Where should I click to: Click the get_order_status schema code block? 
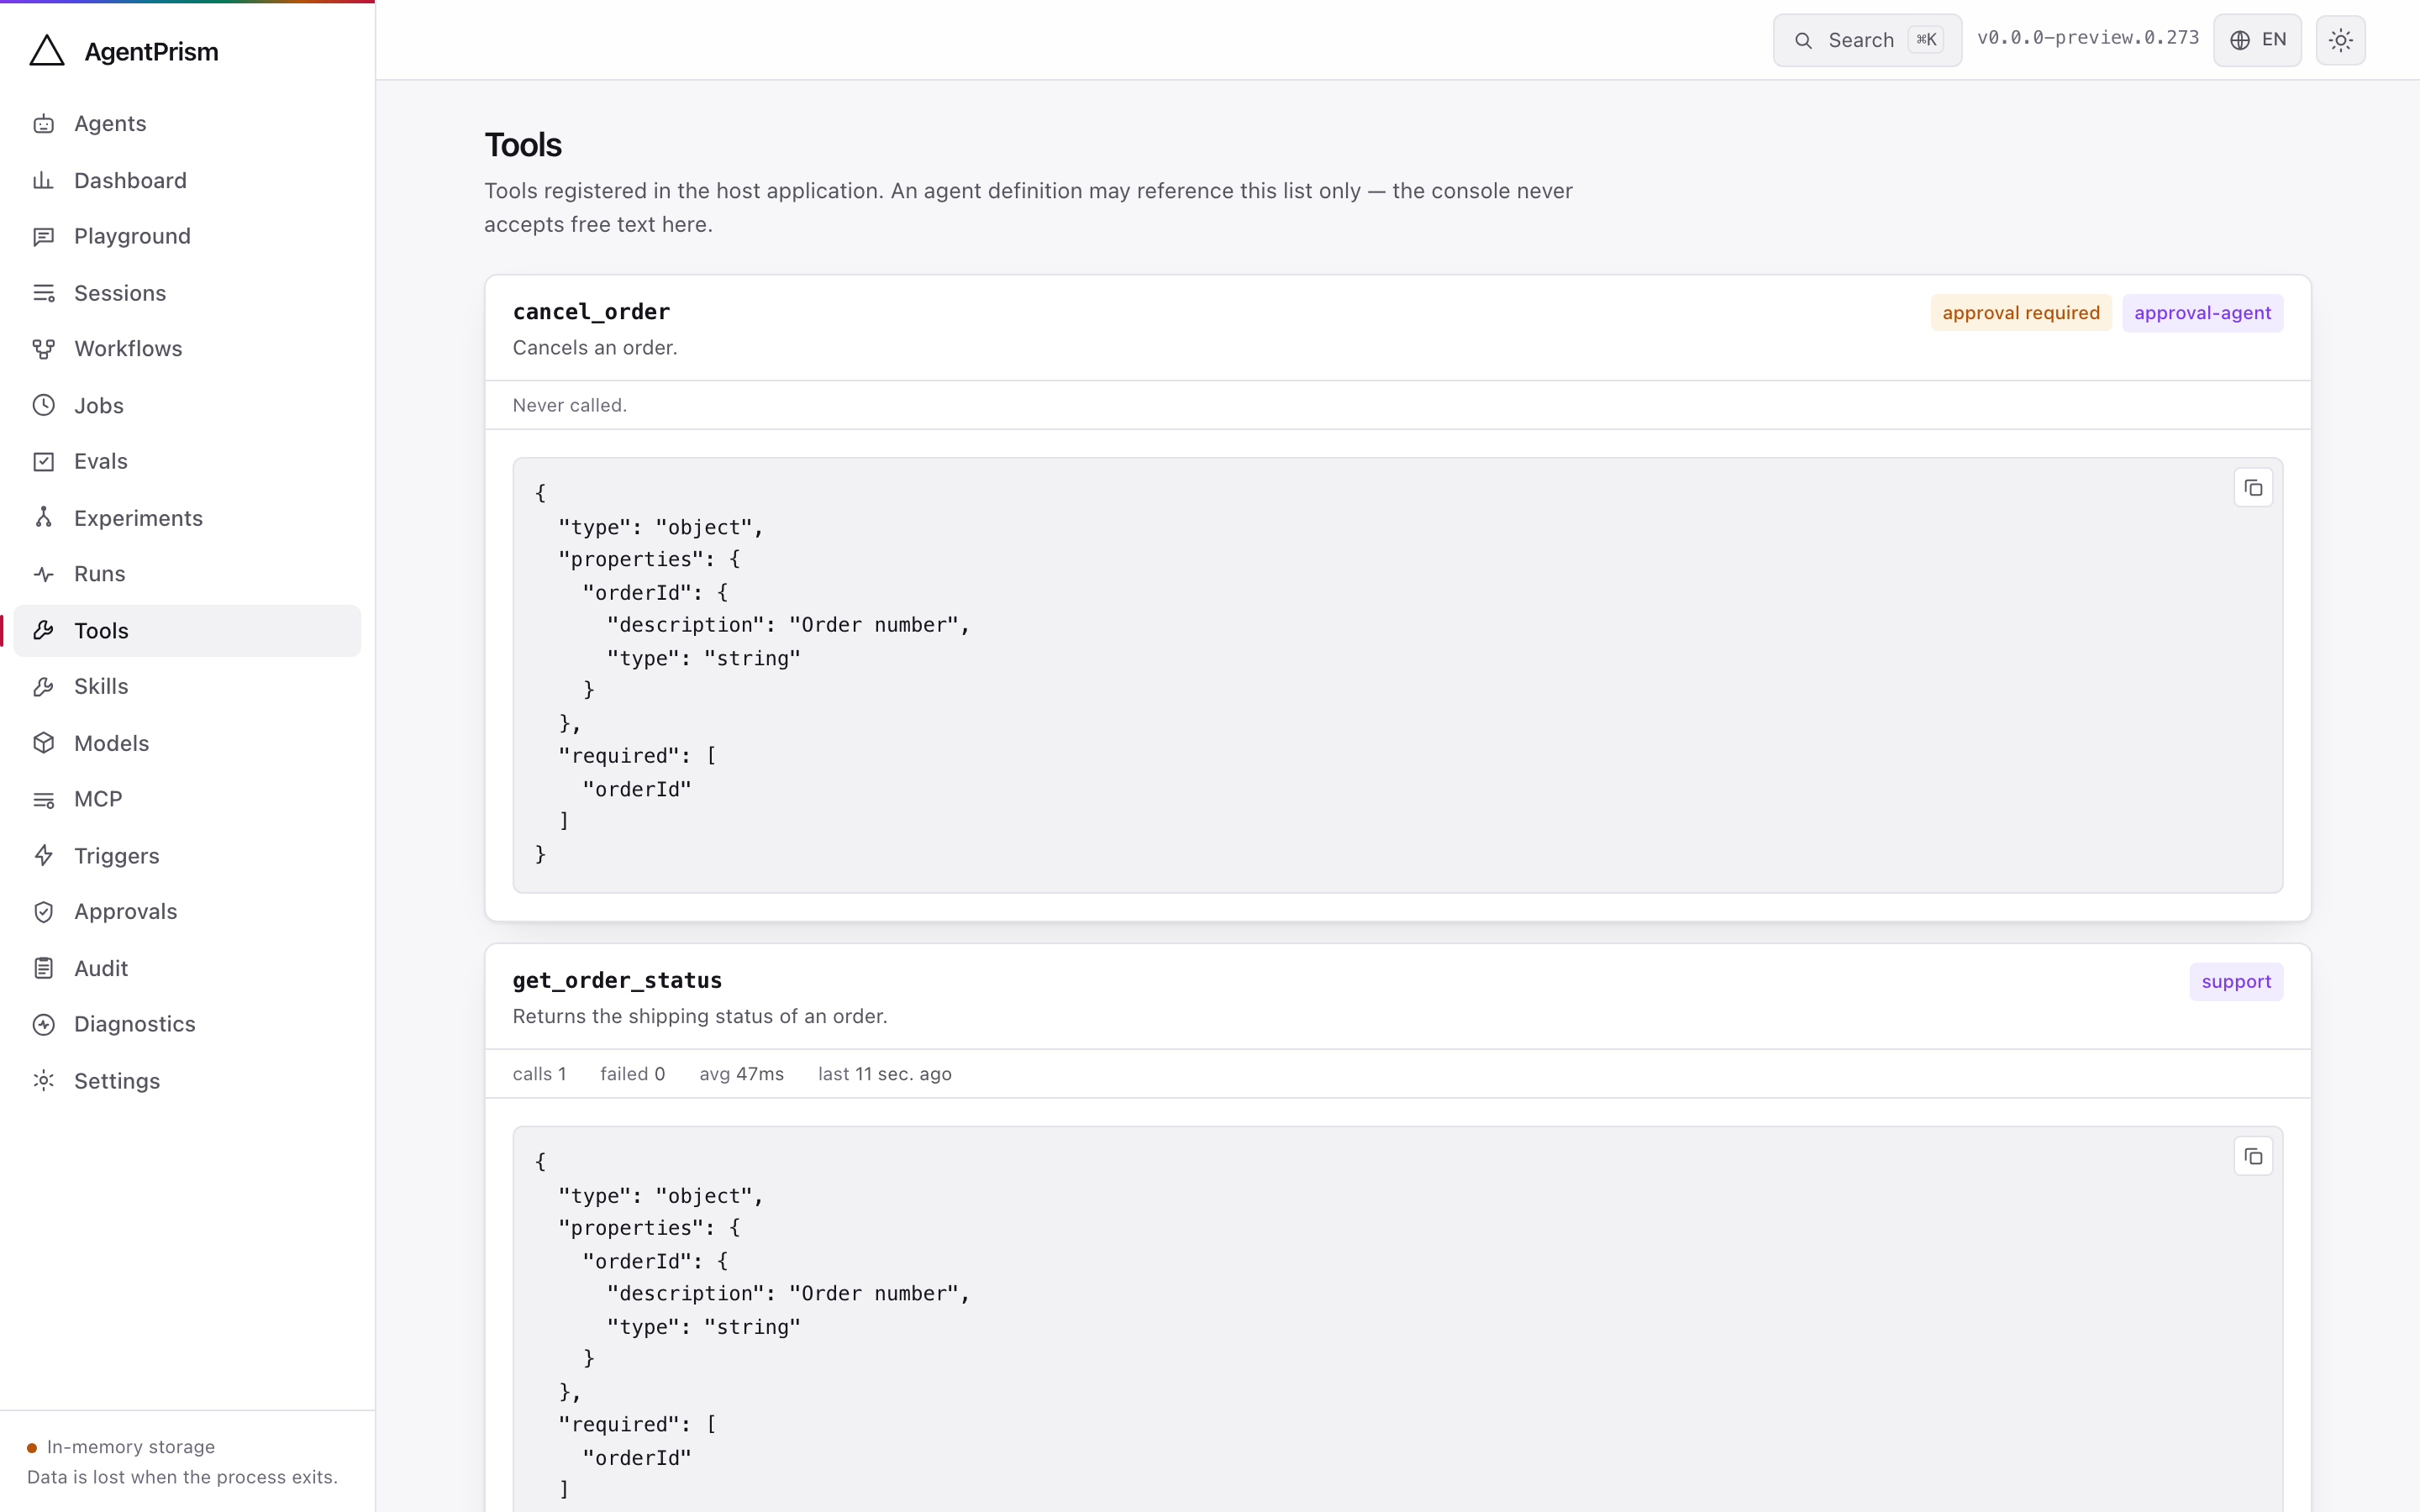pos(1397,1320)
